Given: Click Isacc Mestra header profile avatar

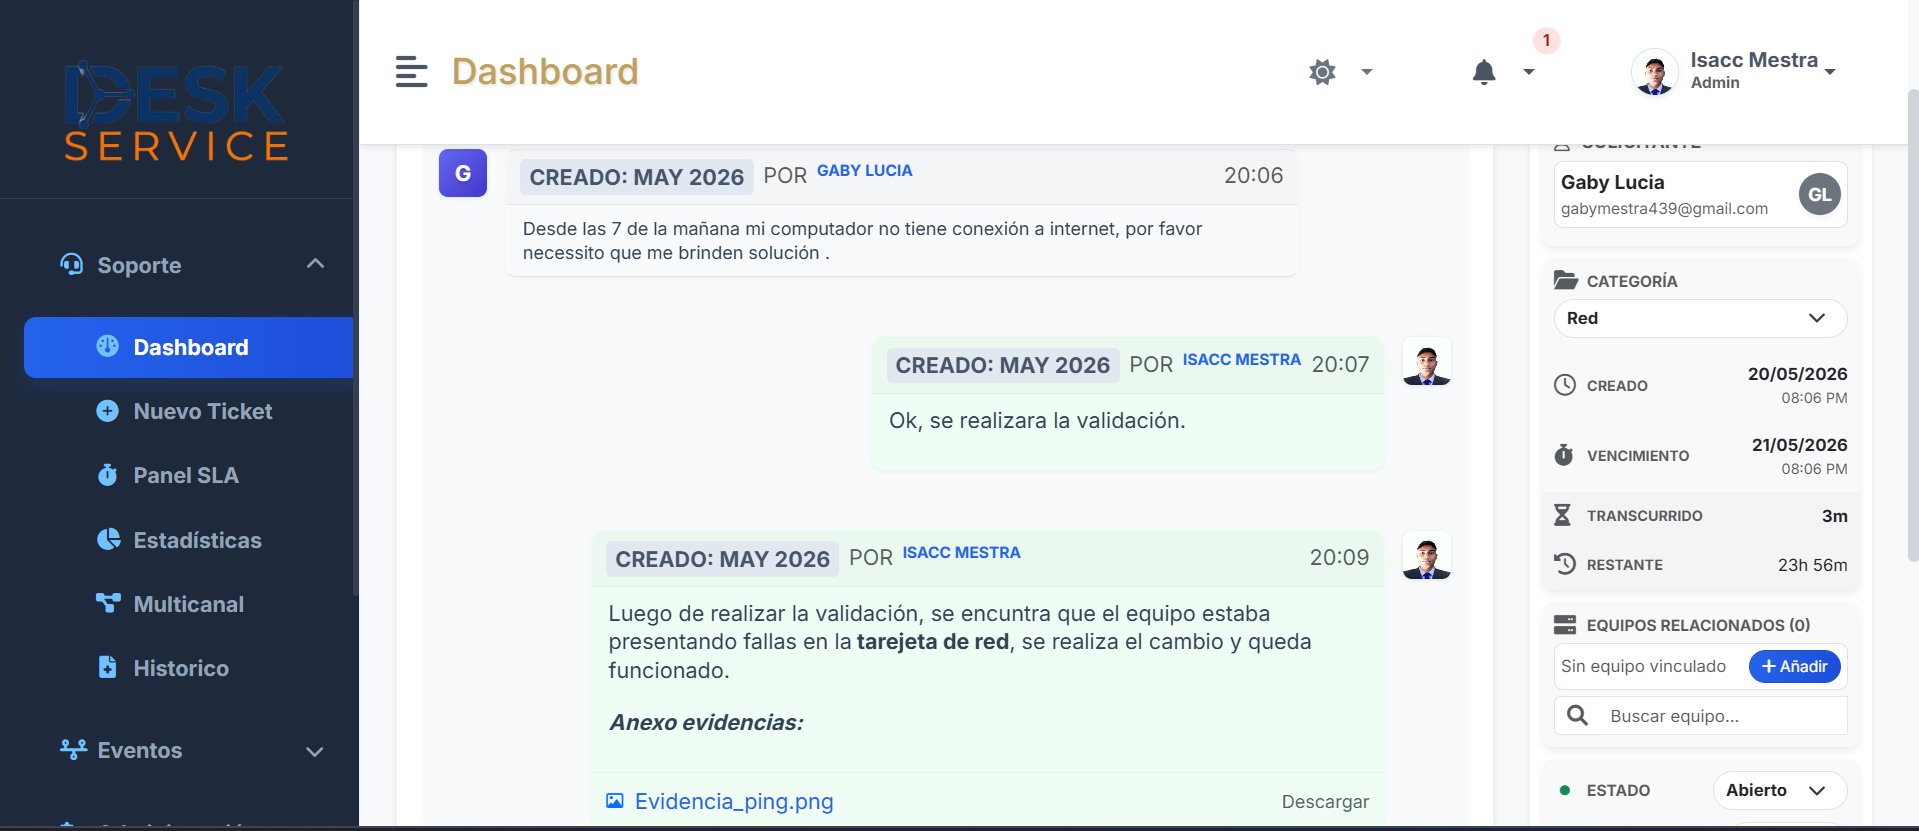Looking at the screenshot, I should click(x=1654, y=72).
